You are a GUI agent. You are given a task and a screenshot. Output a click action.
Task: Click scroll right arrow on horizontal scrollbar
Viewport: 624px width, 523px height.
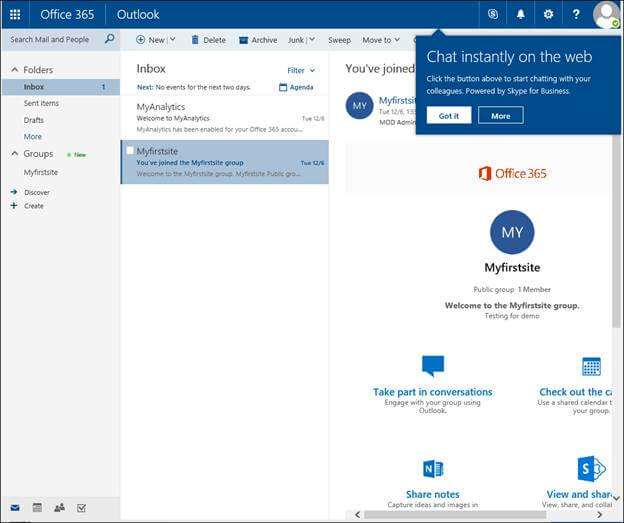600,515
